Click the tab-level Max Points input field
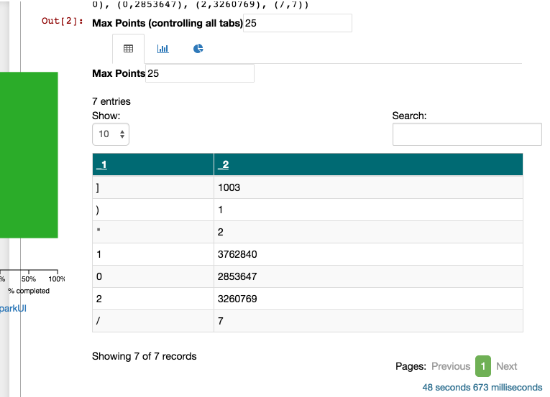The height and width of the screenshot is (397, 550). [200, 73]
